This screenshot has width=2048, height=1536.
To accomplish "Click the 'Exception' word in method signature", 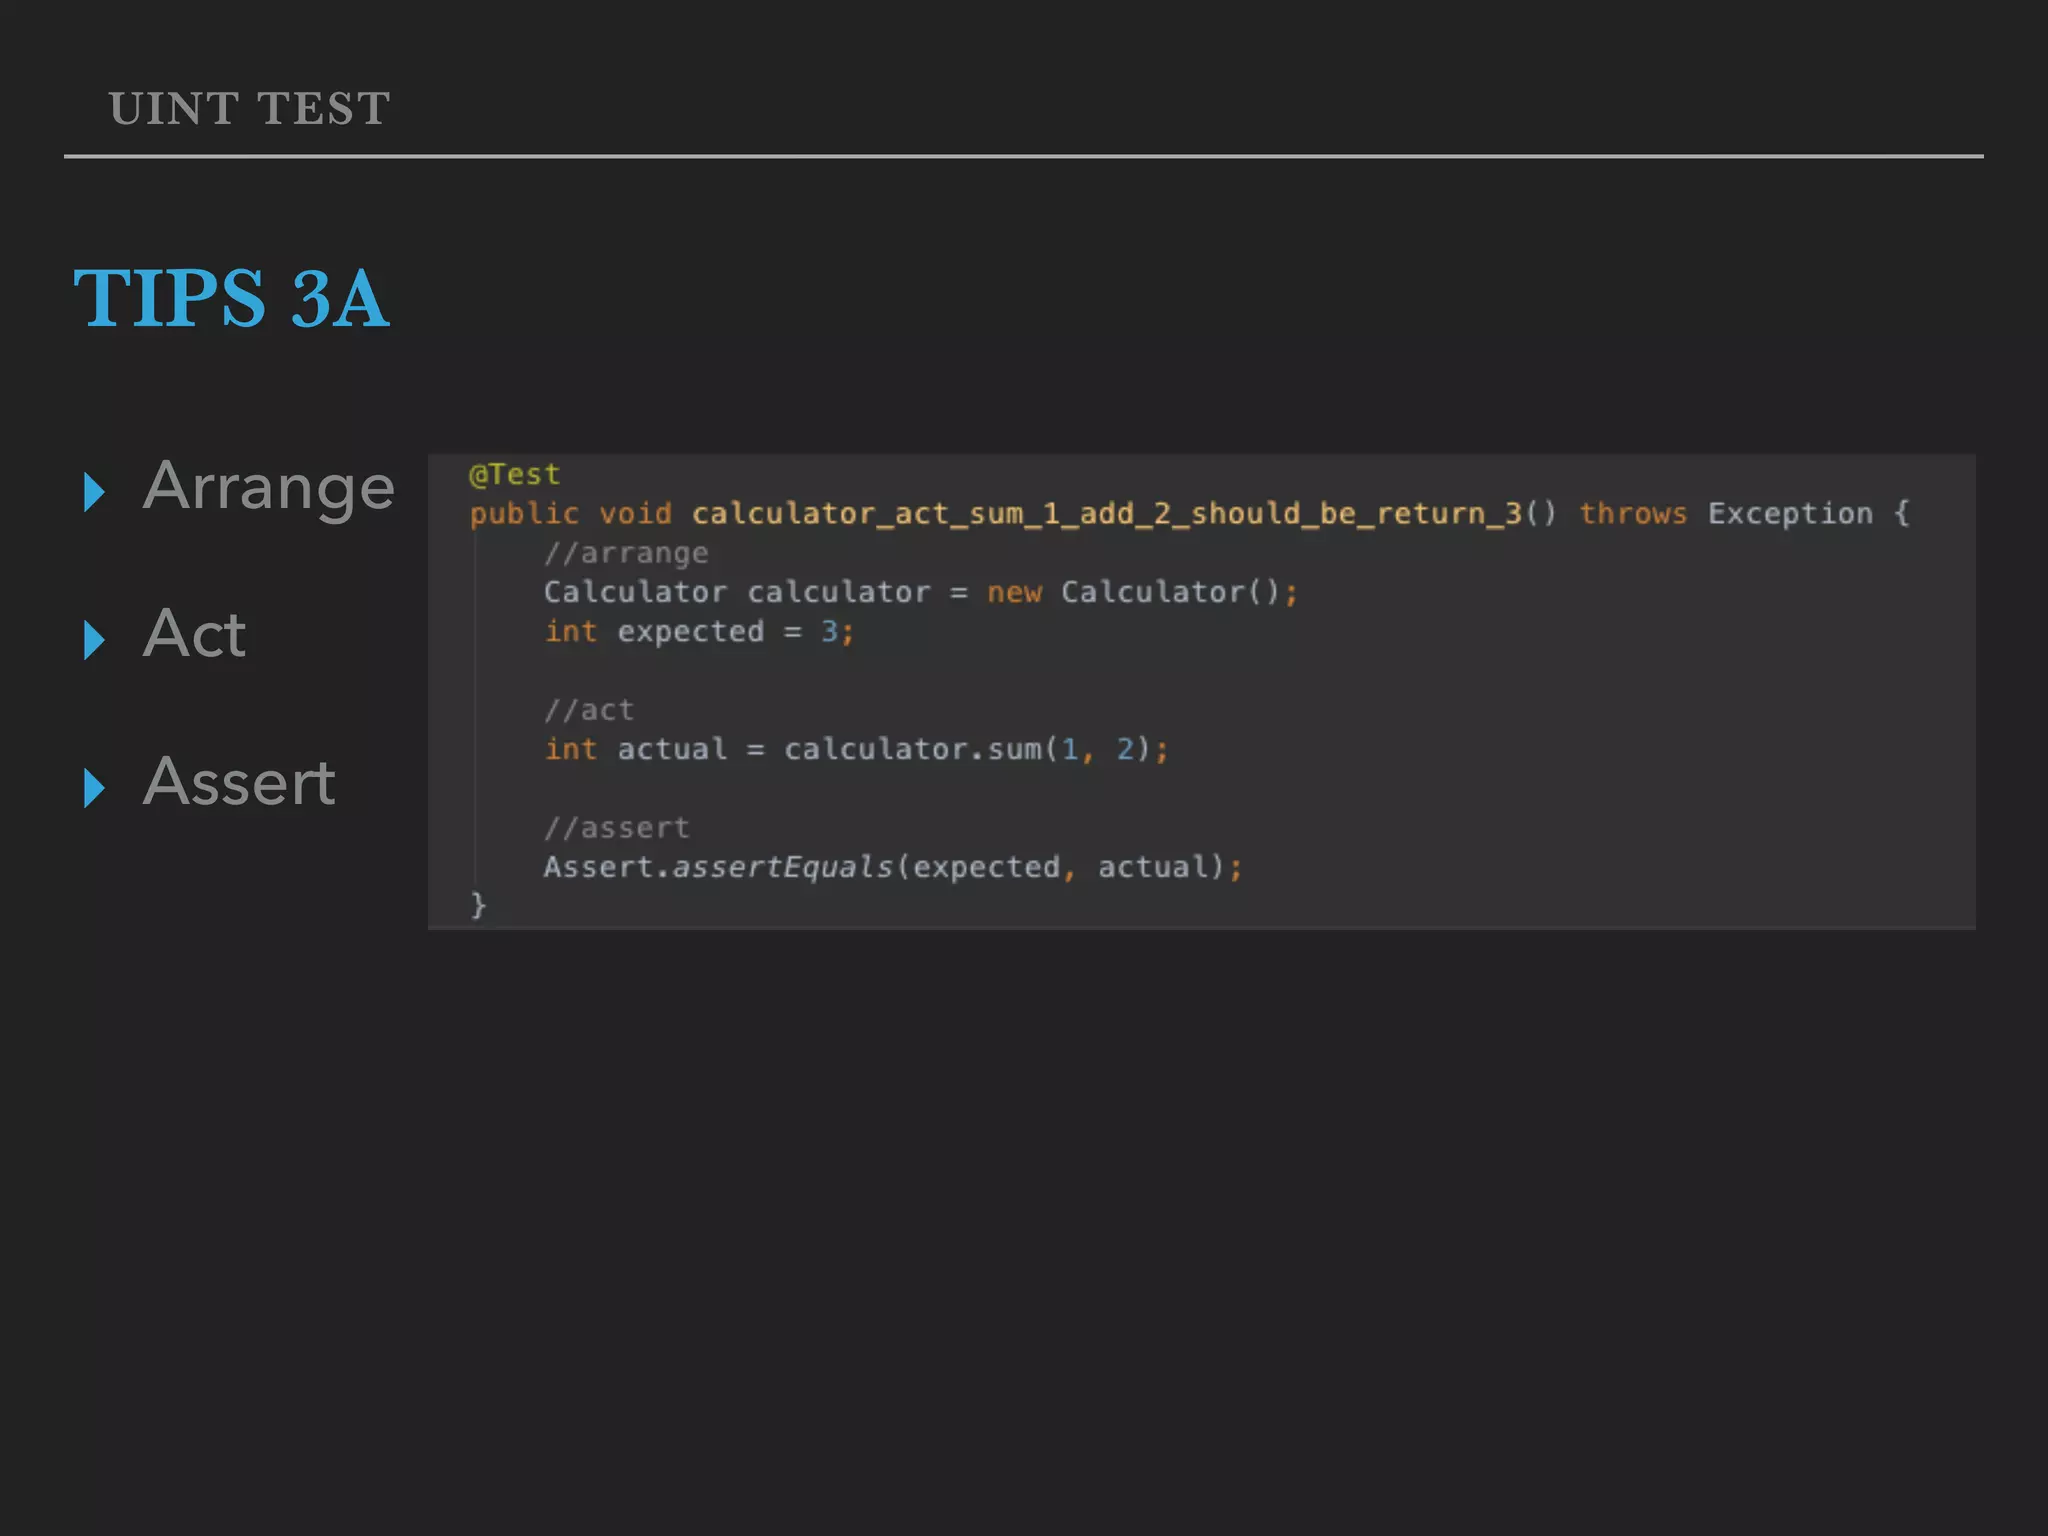I will point(1790,514).
